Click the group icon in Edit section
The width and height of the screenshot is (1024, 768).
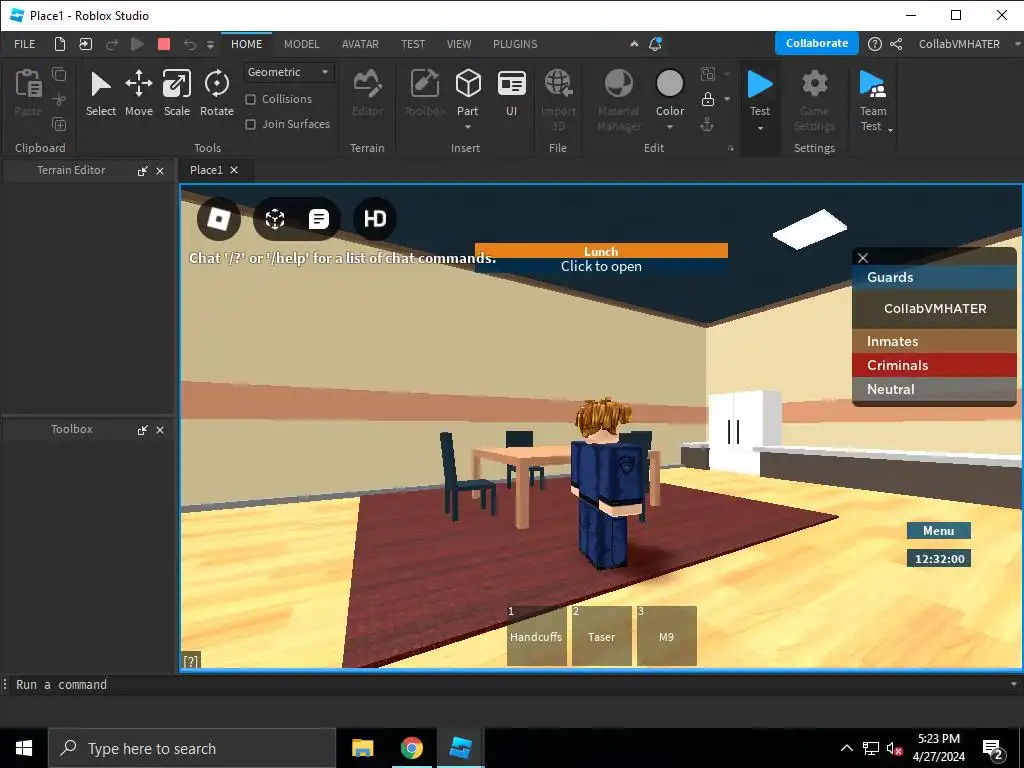coord(708,74)
